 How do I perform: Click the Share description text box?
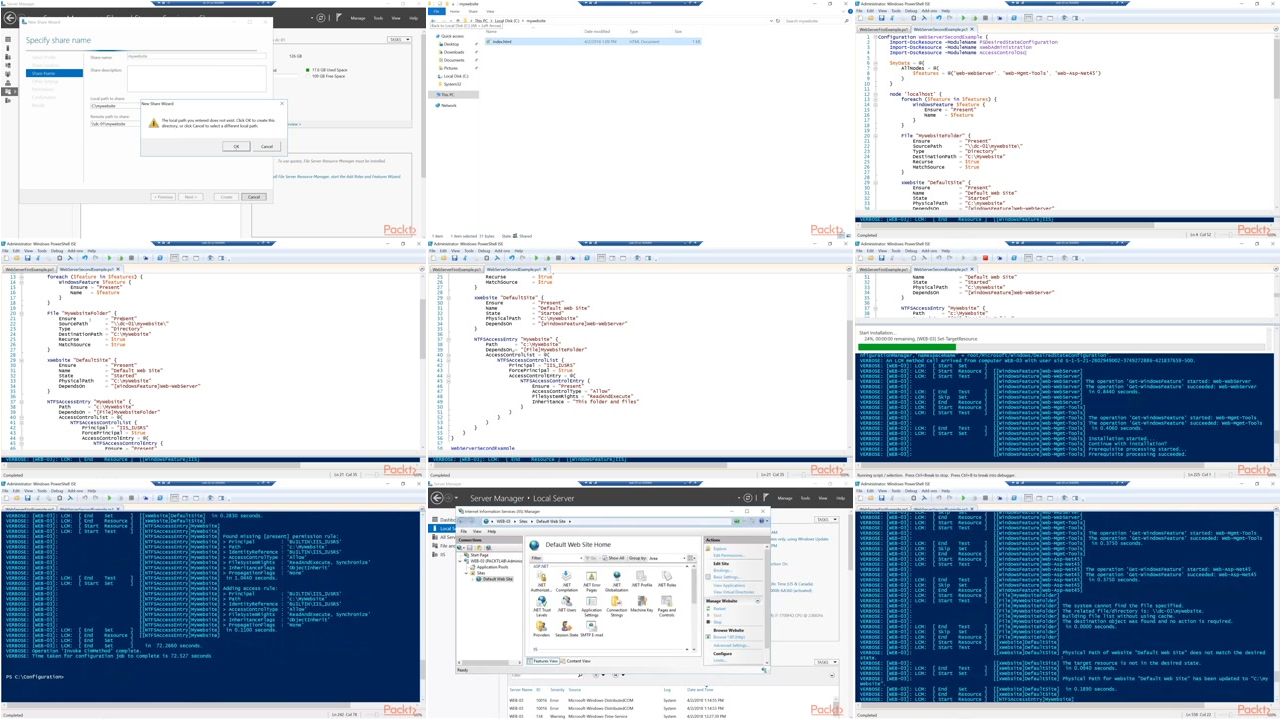[x=197, y=78]
